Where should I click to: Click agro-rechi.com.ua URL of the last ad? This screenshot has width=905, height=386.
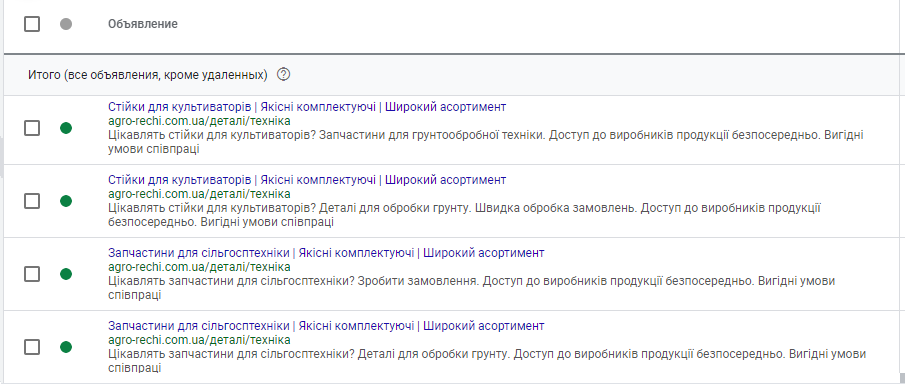[x=199, y=340]
